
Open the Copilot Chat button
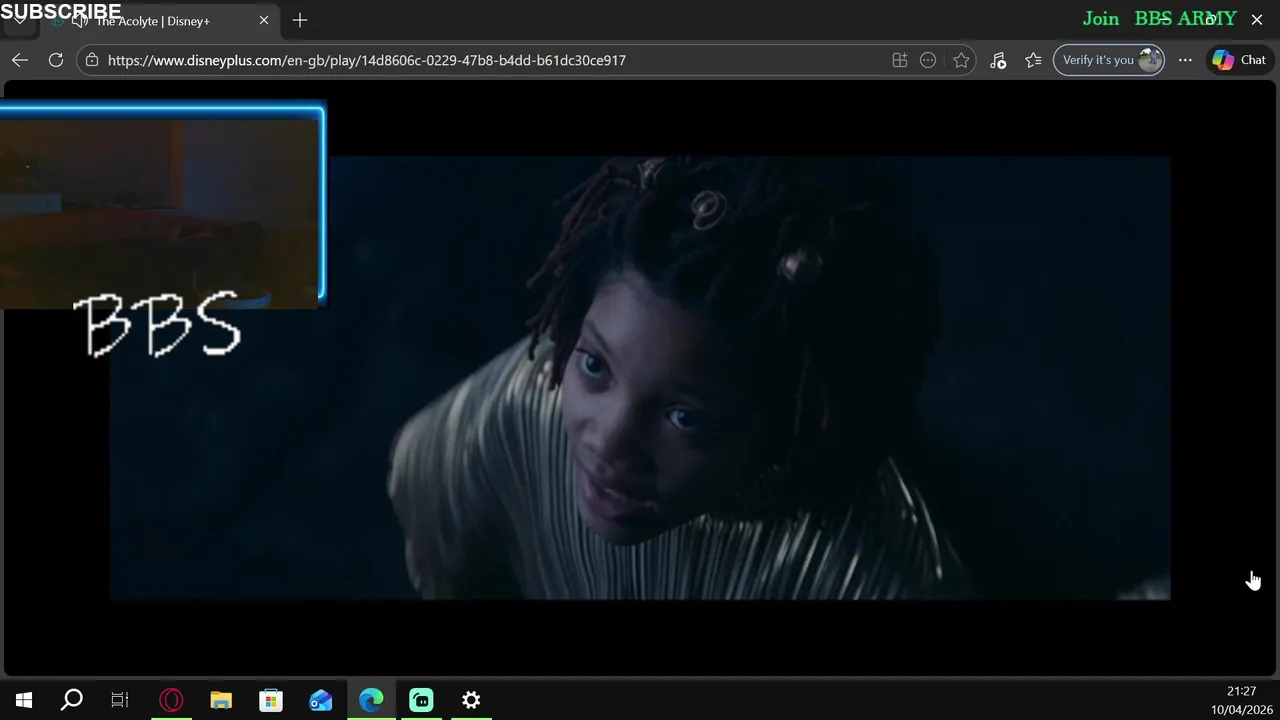1239,60
